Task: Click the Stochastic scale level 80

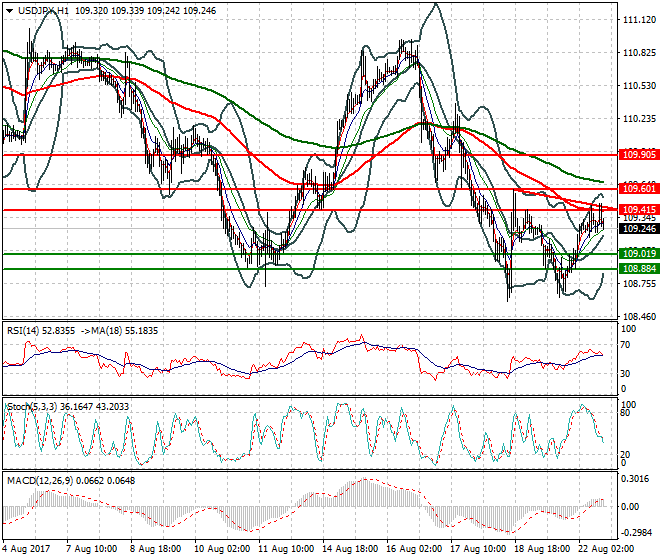Action: click(x=626, y=413)
